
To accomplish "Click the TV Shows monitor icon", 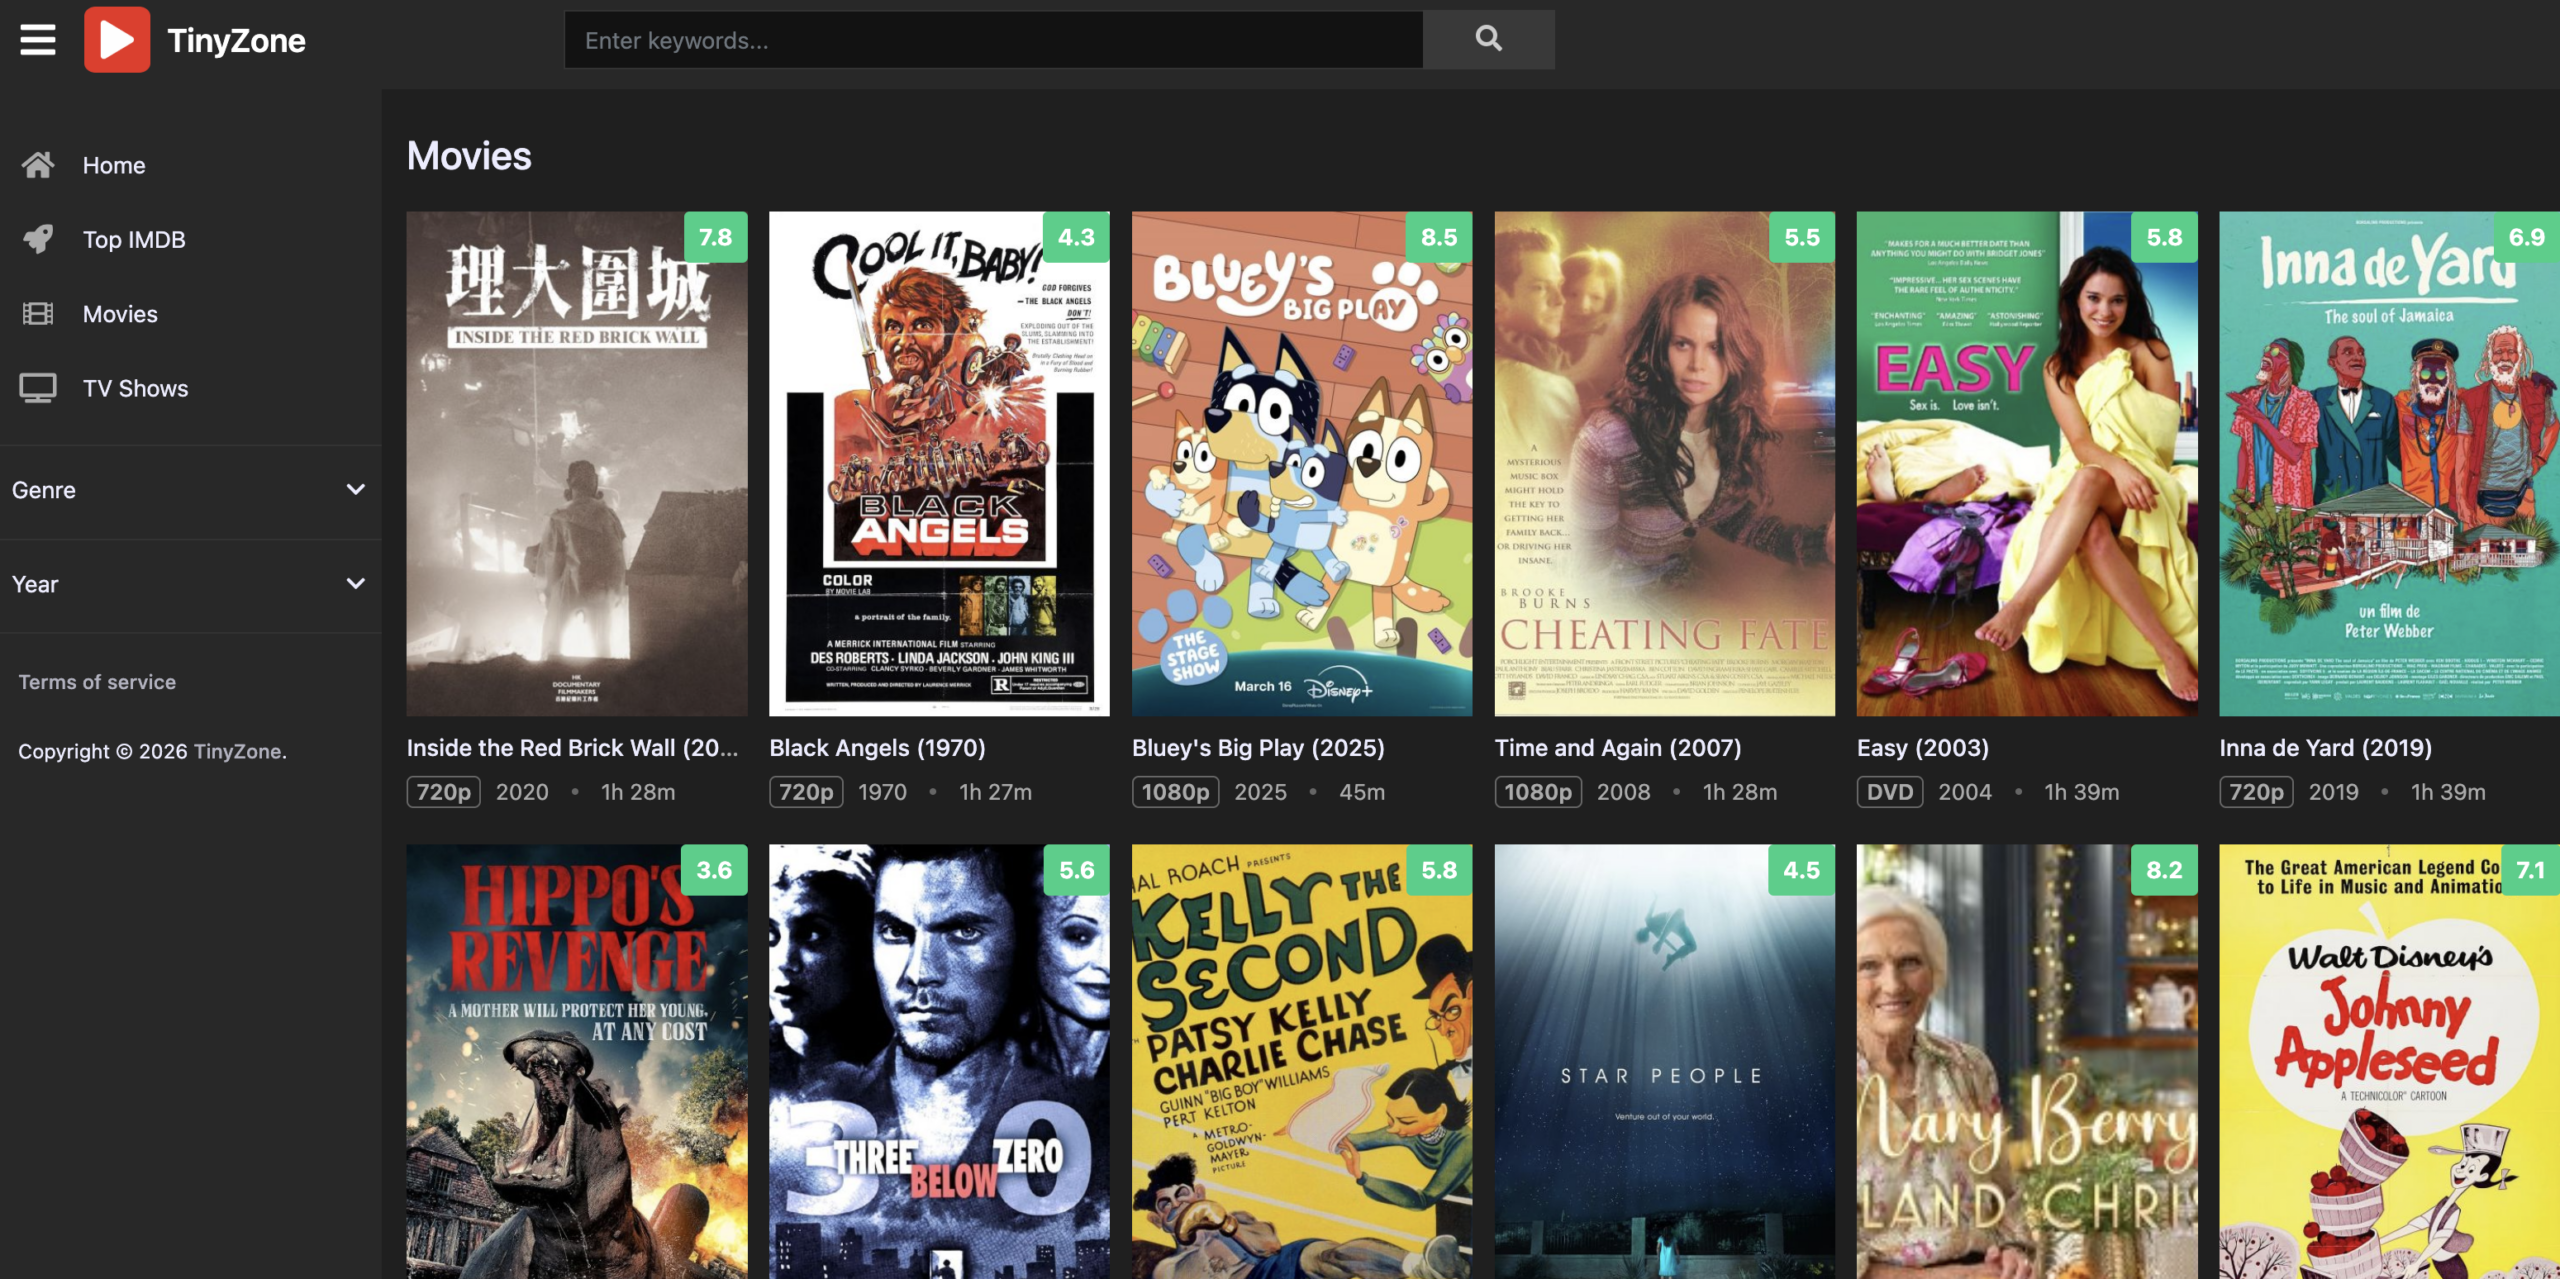I will [38, 388].
